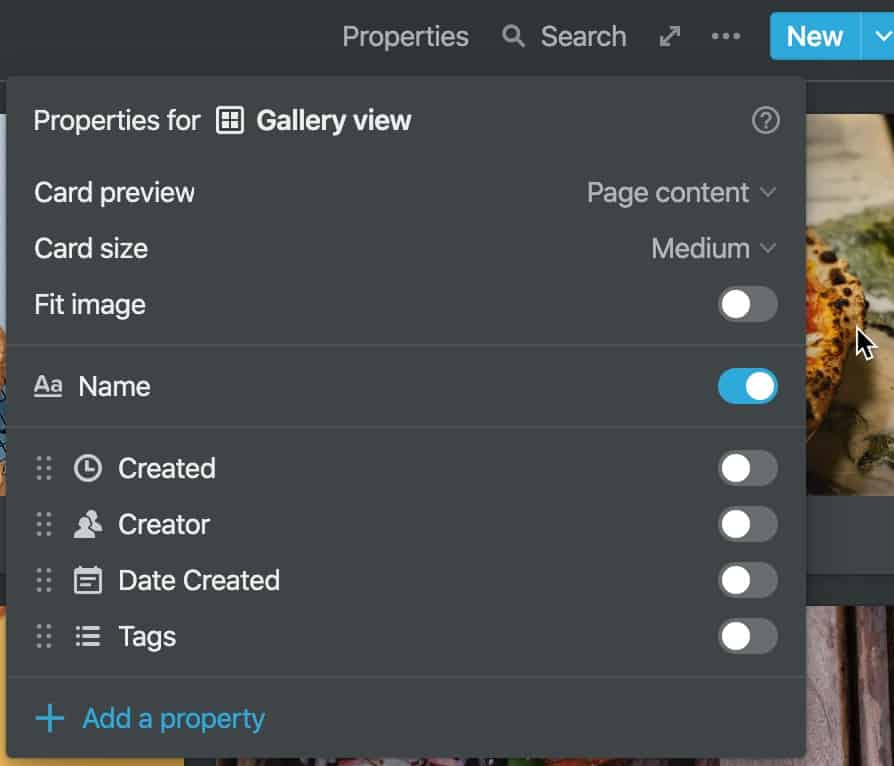This screenshot has width=894, height=766.
Task: Open the three-dot more options menu
Action: tap(726, 37)
